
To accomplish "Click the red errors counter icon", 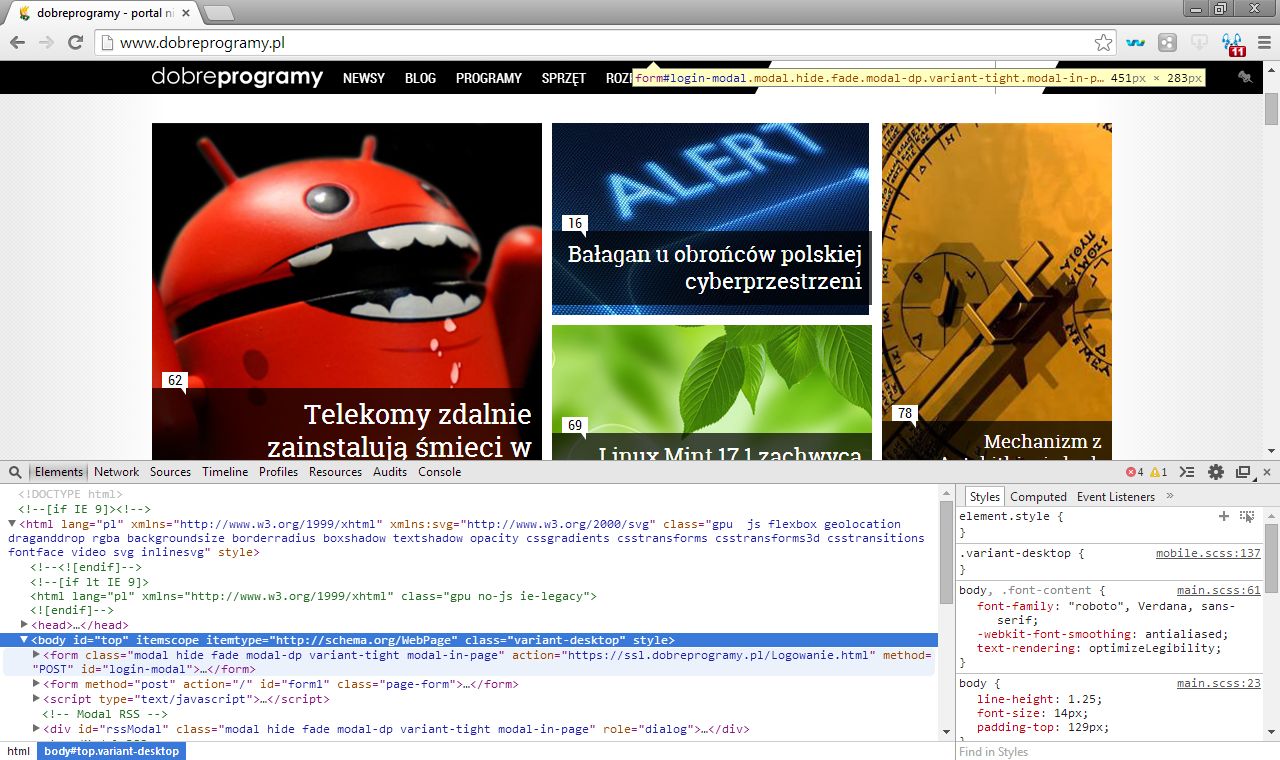I will [x=1135, y=472].
